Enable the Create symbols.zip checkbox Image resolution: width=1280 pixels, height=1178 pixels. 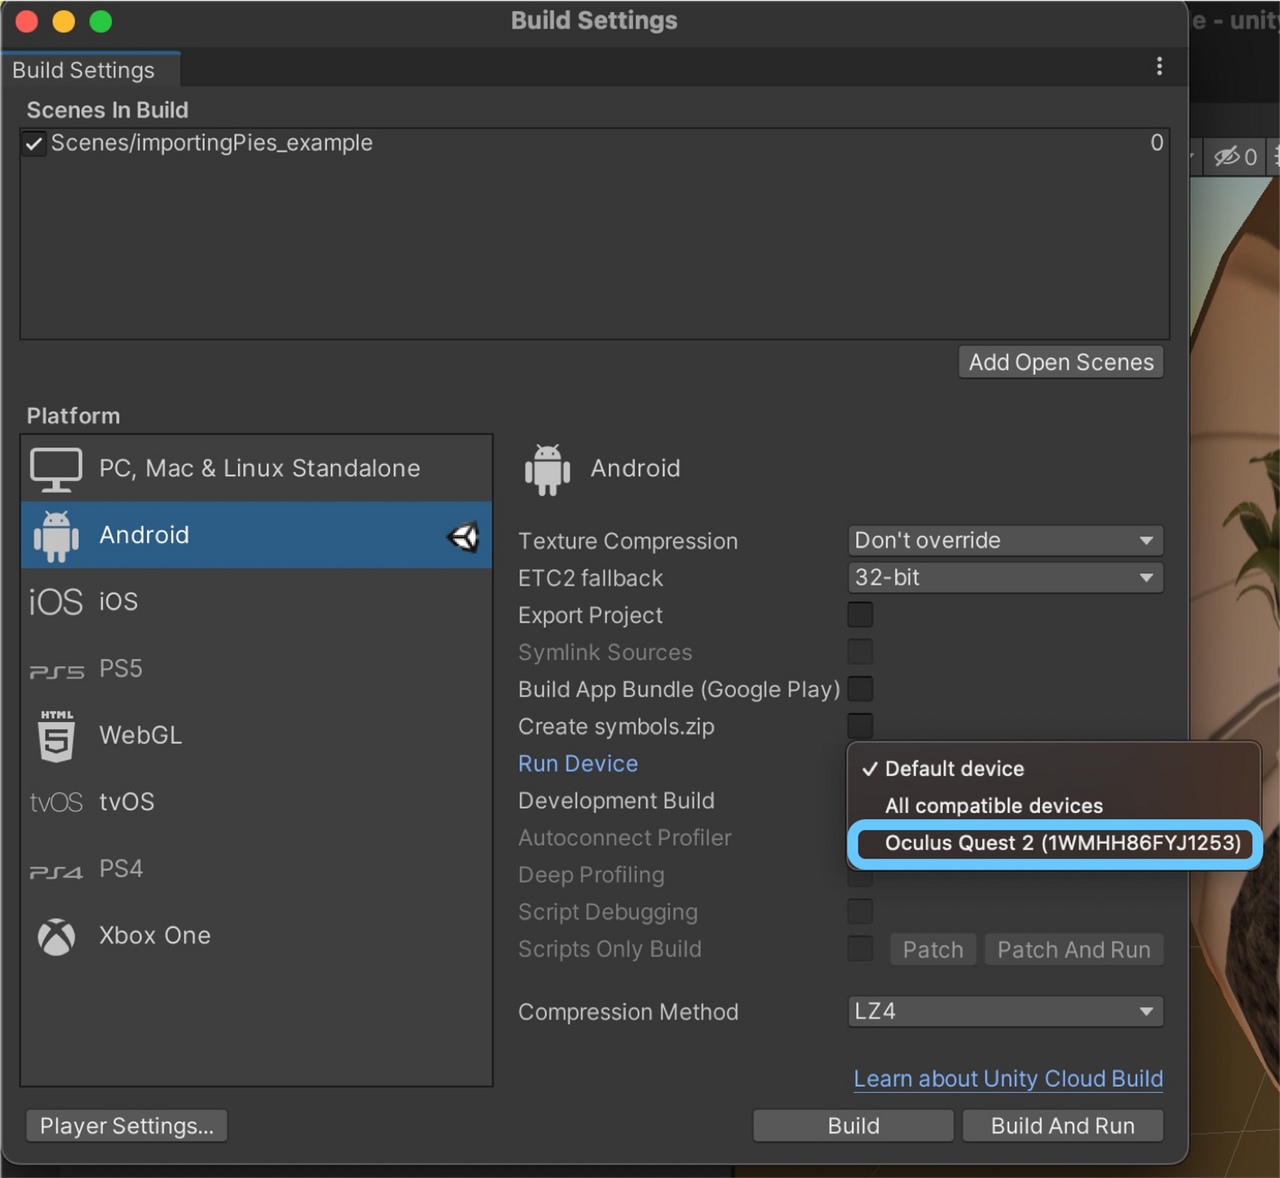[x=860, y=726]
